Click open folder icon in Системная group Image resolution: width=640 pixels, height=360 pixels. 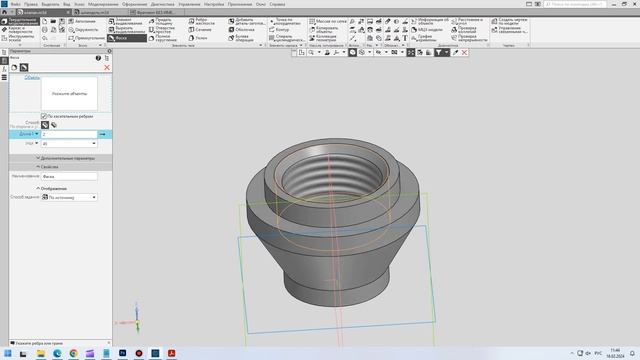pyautogui.click(x=53, y=21)
